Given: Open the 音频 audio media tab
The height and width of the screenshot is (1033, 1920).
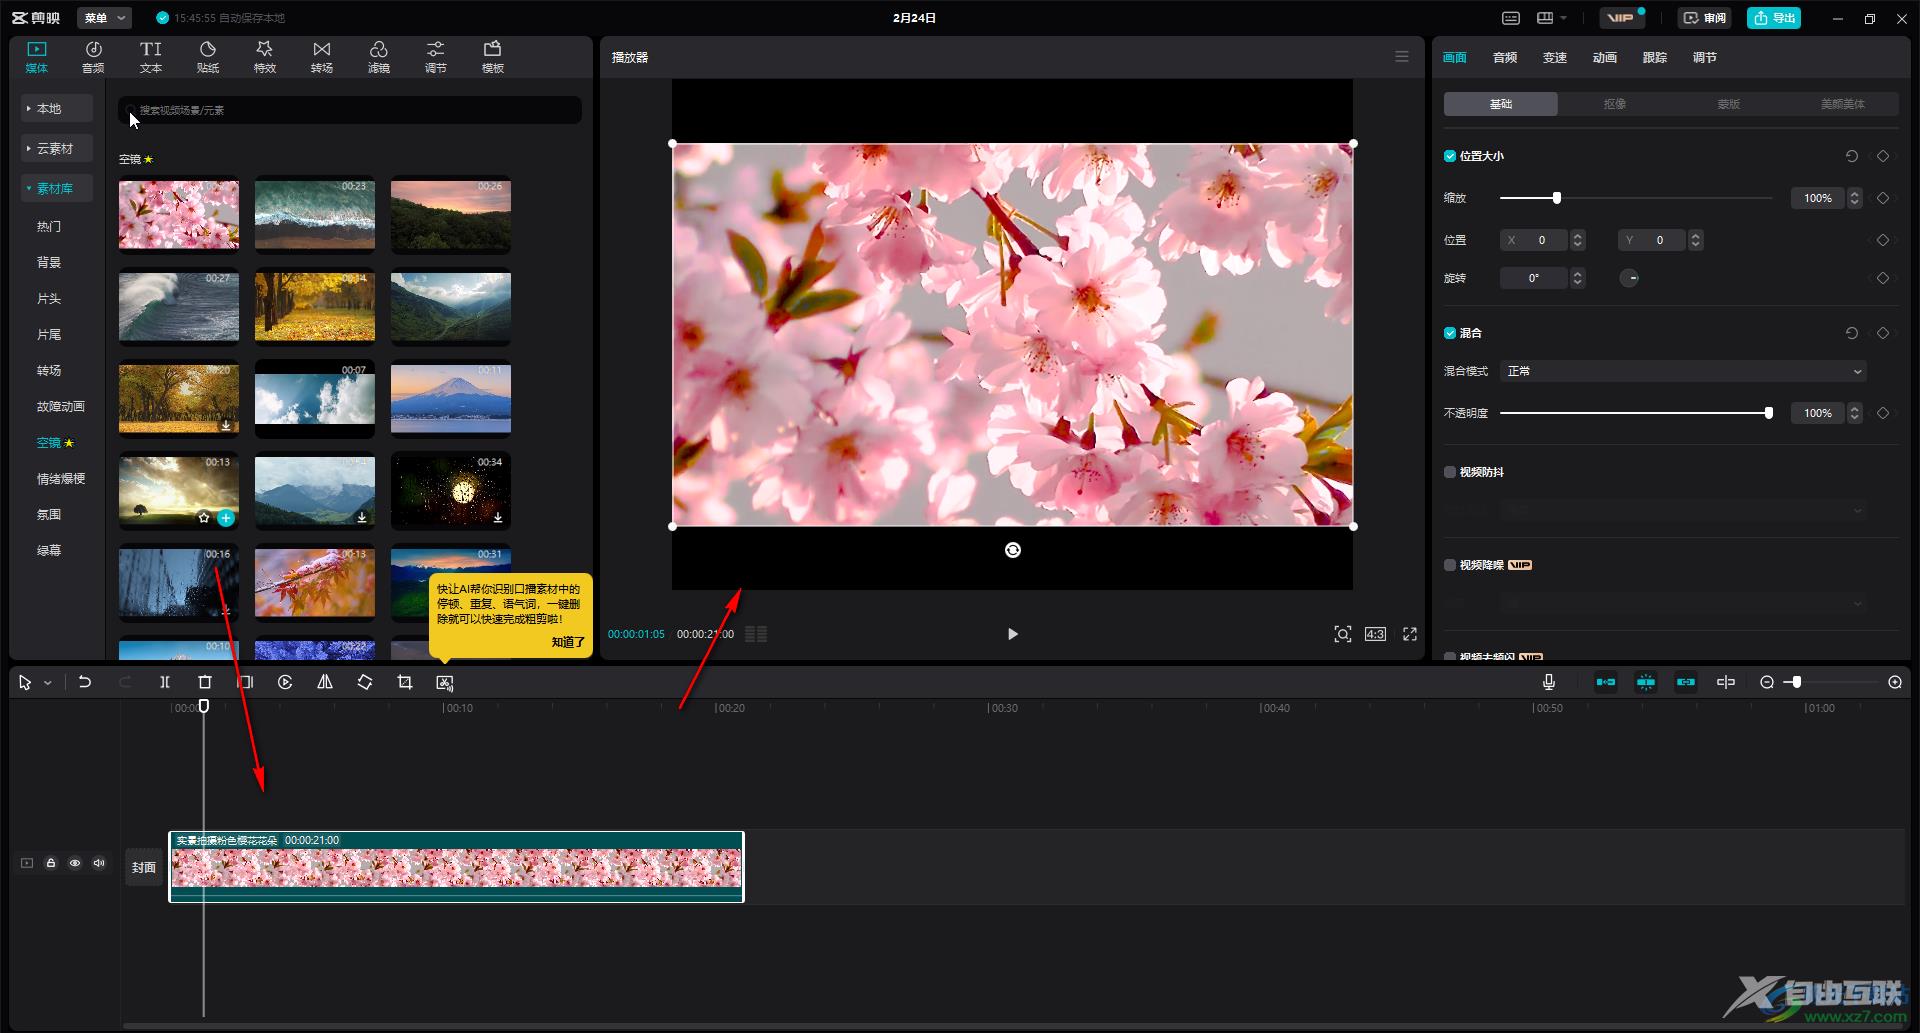Looking at the screenshot, I should 93,57.
